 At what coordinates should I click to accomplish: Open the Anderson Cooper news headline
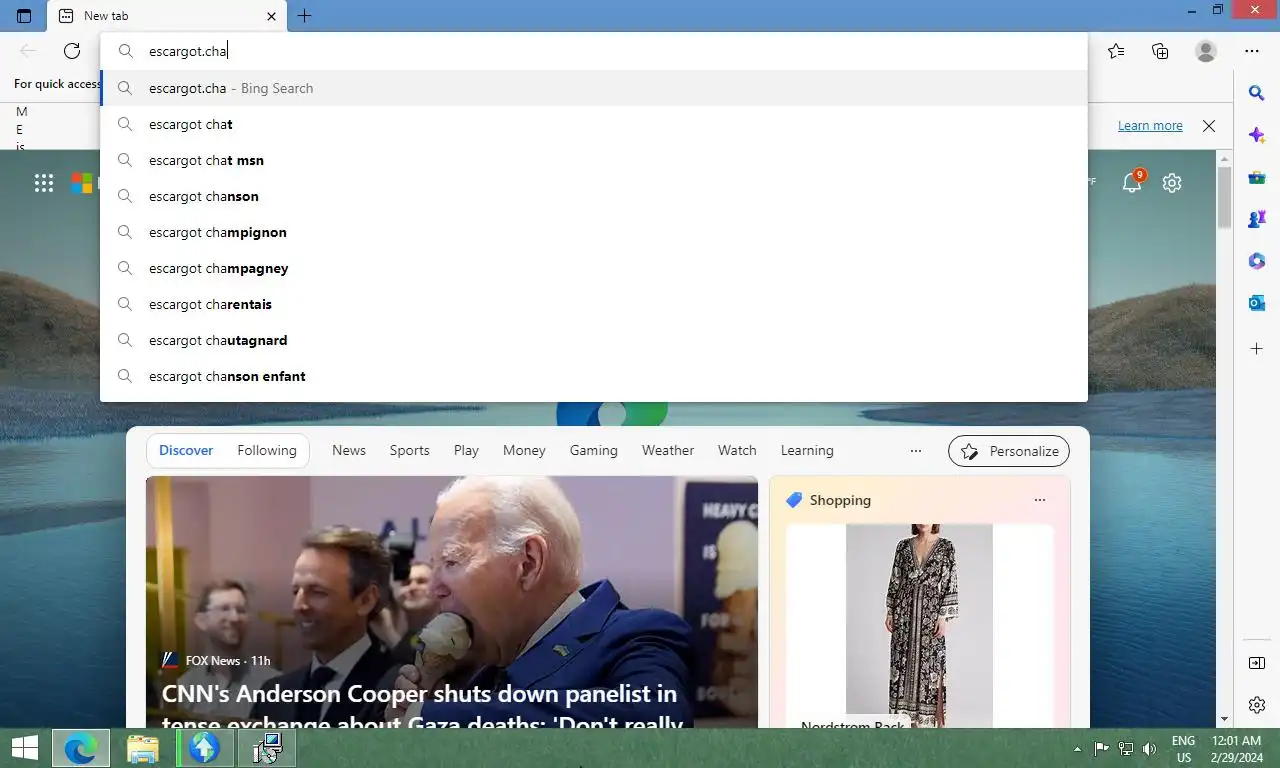(x=420, y=708)
